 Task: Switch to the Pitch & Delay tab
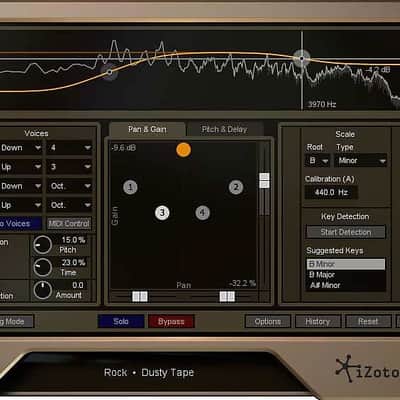pyautogui.click(x=225, y=129)
